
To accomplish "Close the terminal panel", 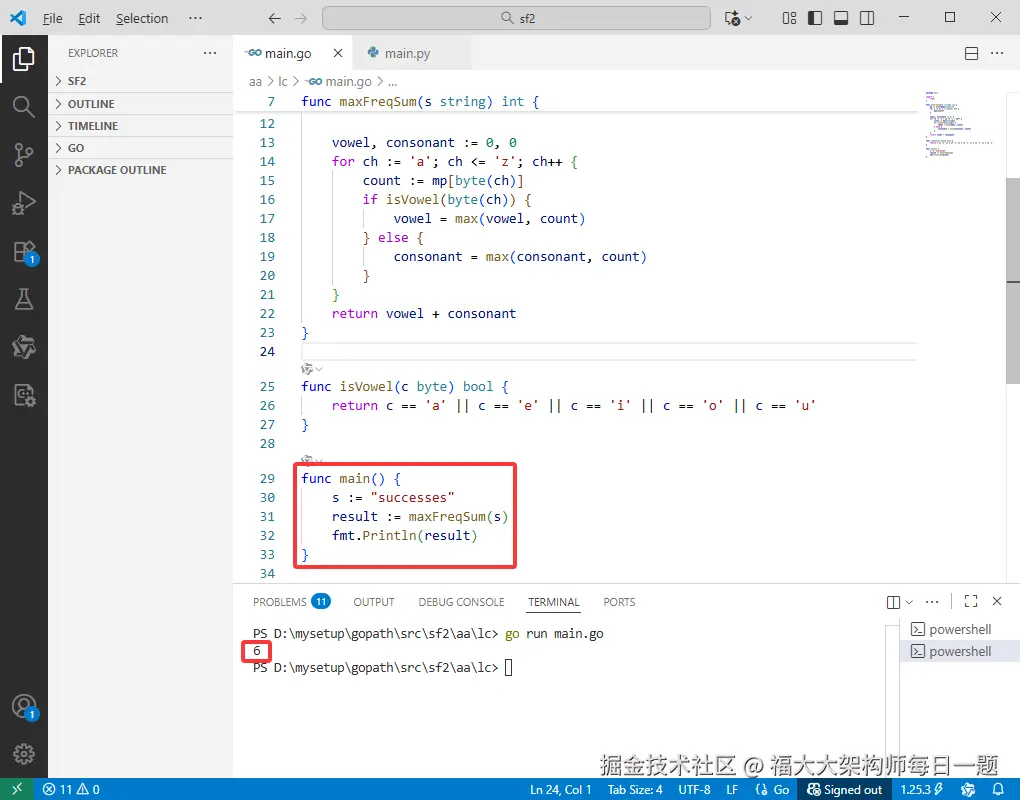I will click(x=997, y=602).
